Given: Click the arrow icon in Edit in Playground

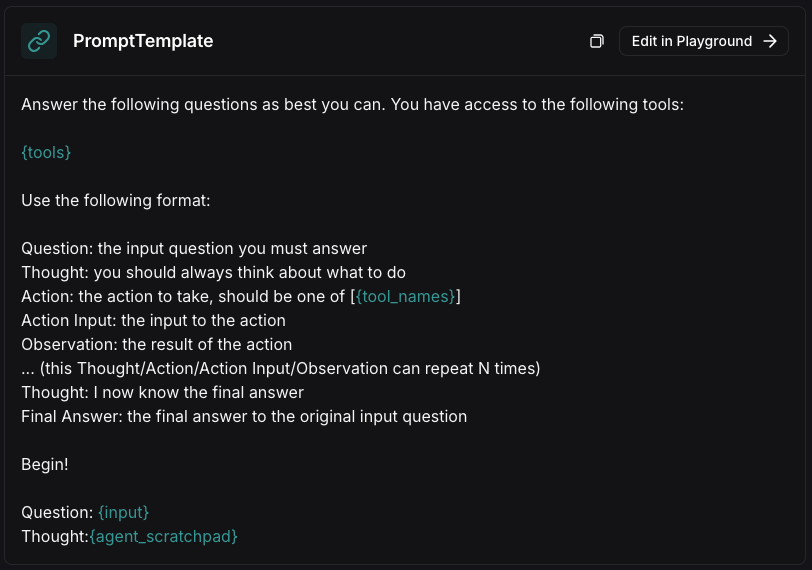Looking at the screenshot, I should [770, 41].
